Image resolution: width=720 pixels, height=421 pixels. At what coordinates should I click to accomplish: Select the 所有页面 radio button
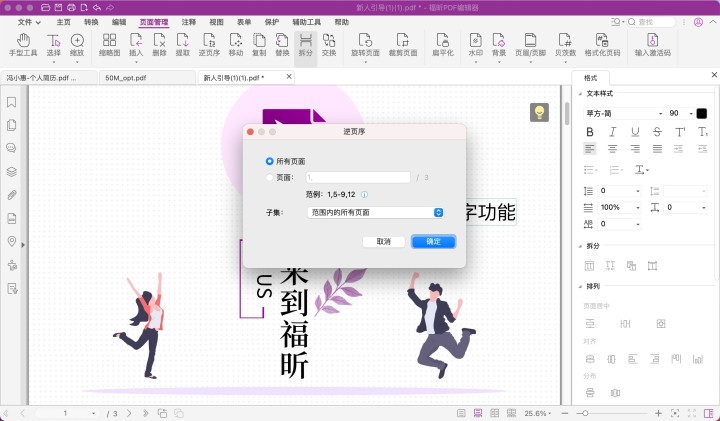pyautogui.click(x=270, y=161)
